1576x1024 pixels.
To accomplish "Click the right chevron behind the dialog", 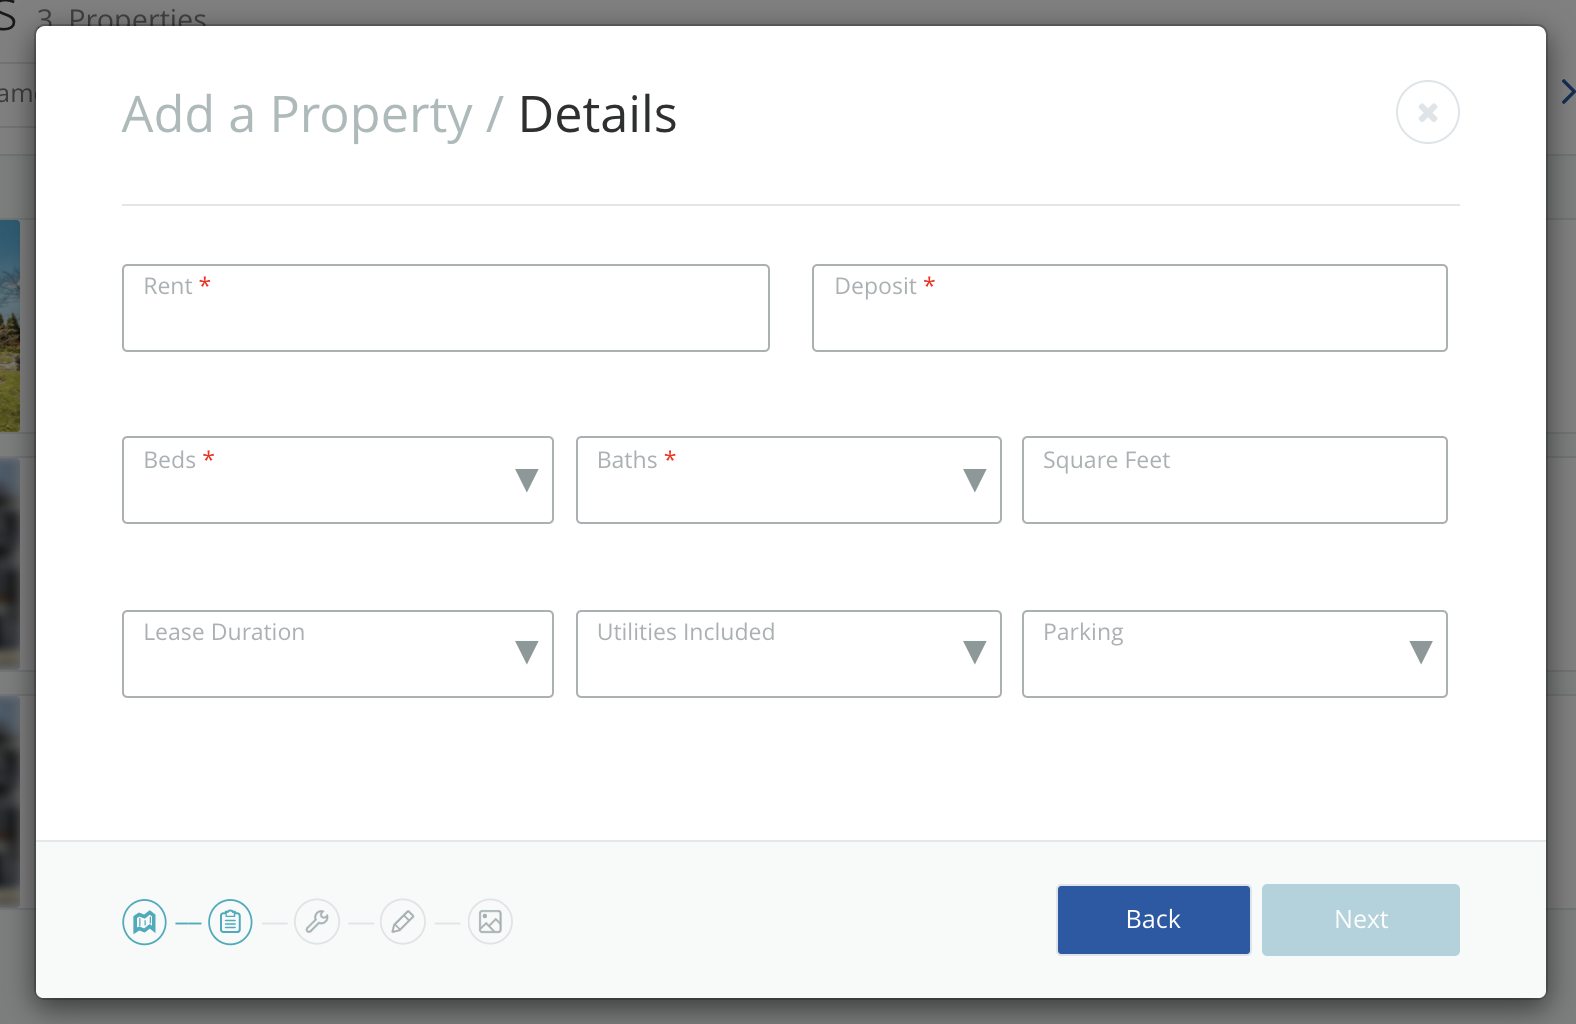I will pyautogui.click(x=1567, y=93).
